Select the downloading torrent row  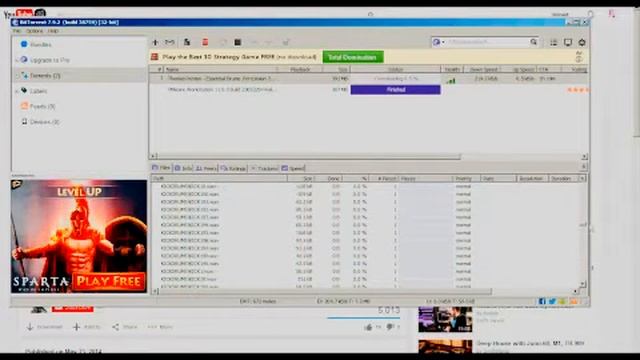tap(369, 78)
